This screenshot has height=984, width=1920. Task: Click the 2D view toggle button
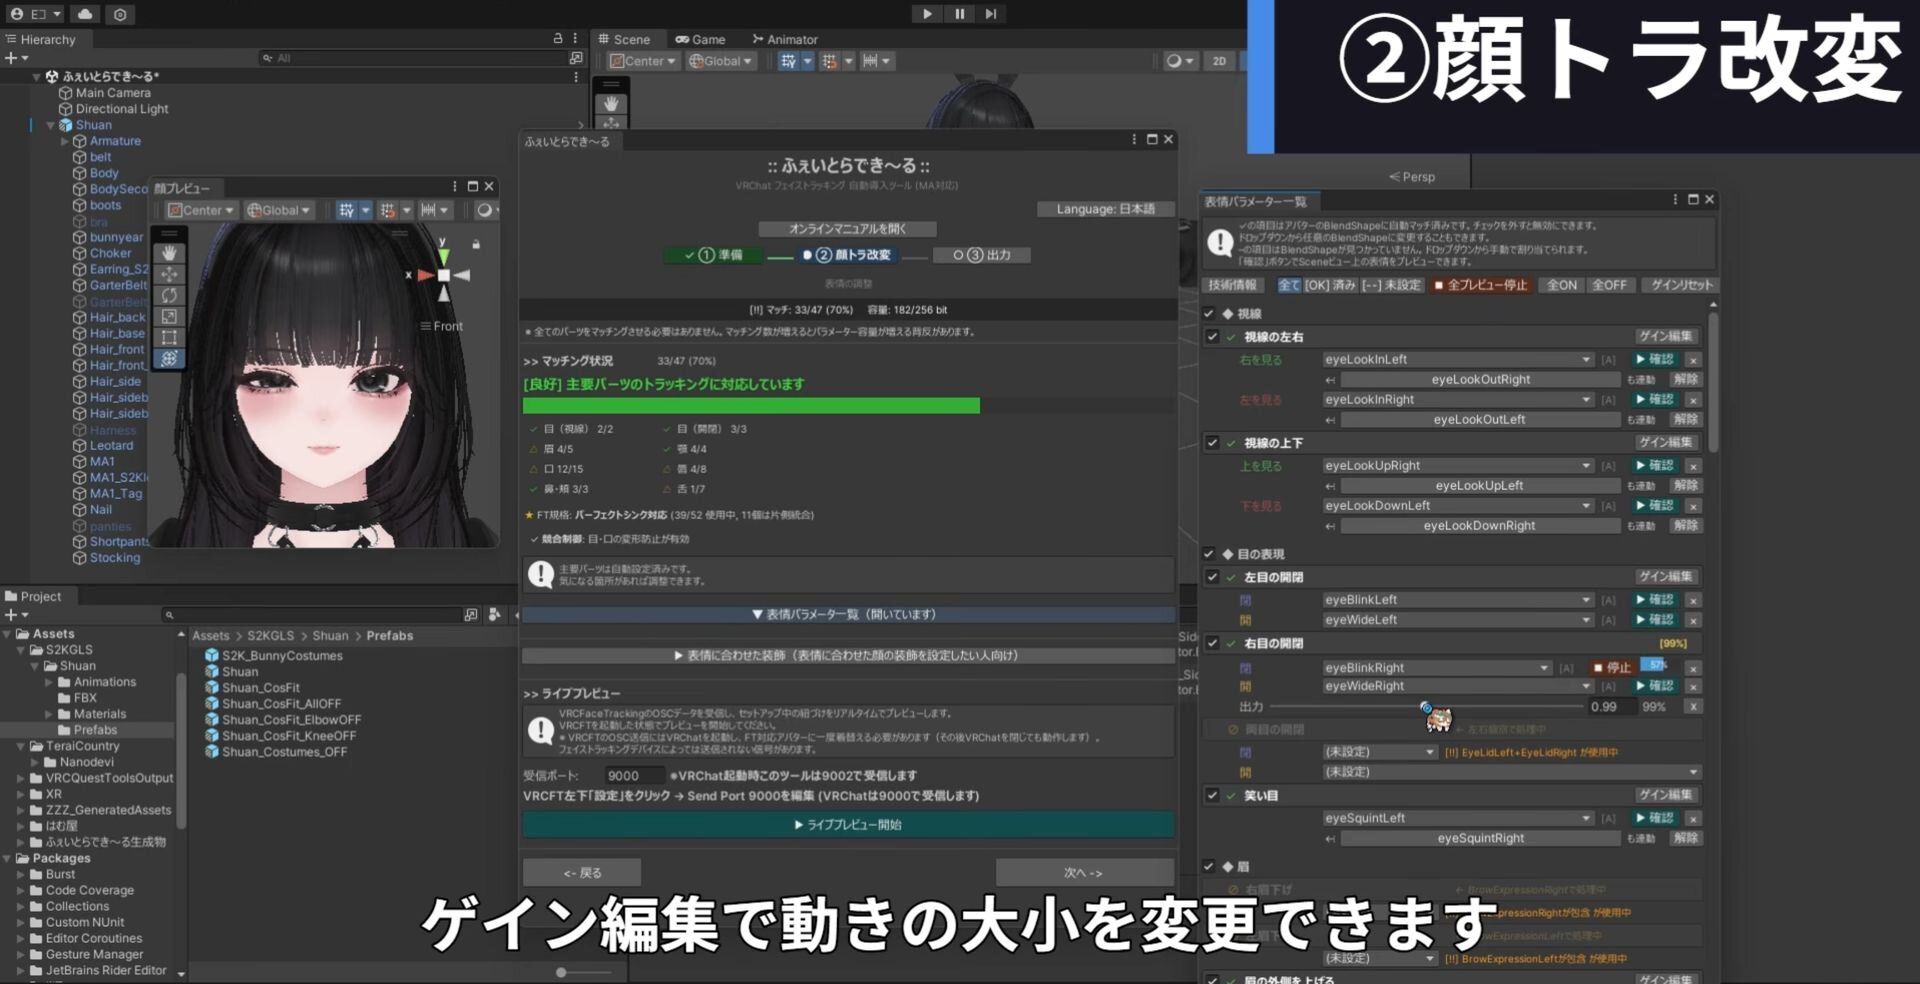(x=1219, y=61)
